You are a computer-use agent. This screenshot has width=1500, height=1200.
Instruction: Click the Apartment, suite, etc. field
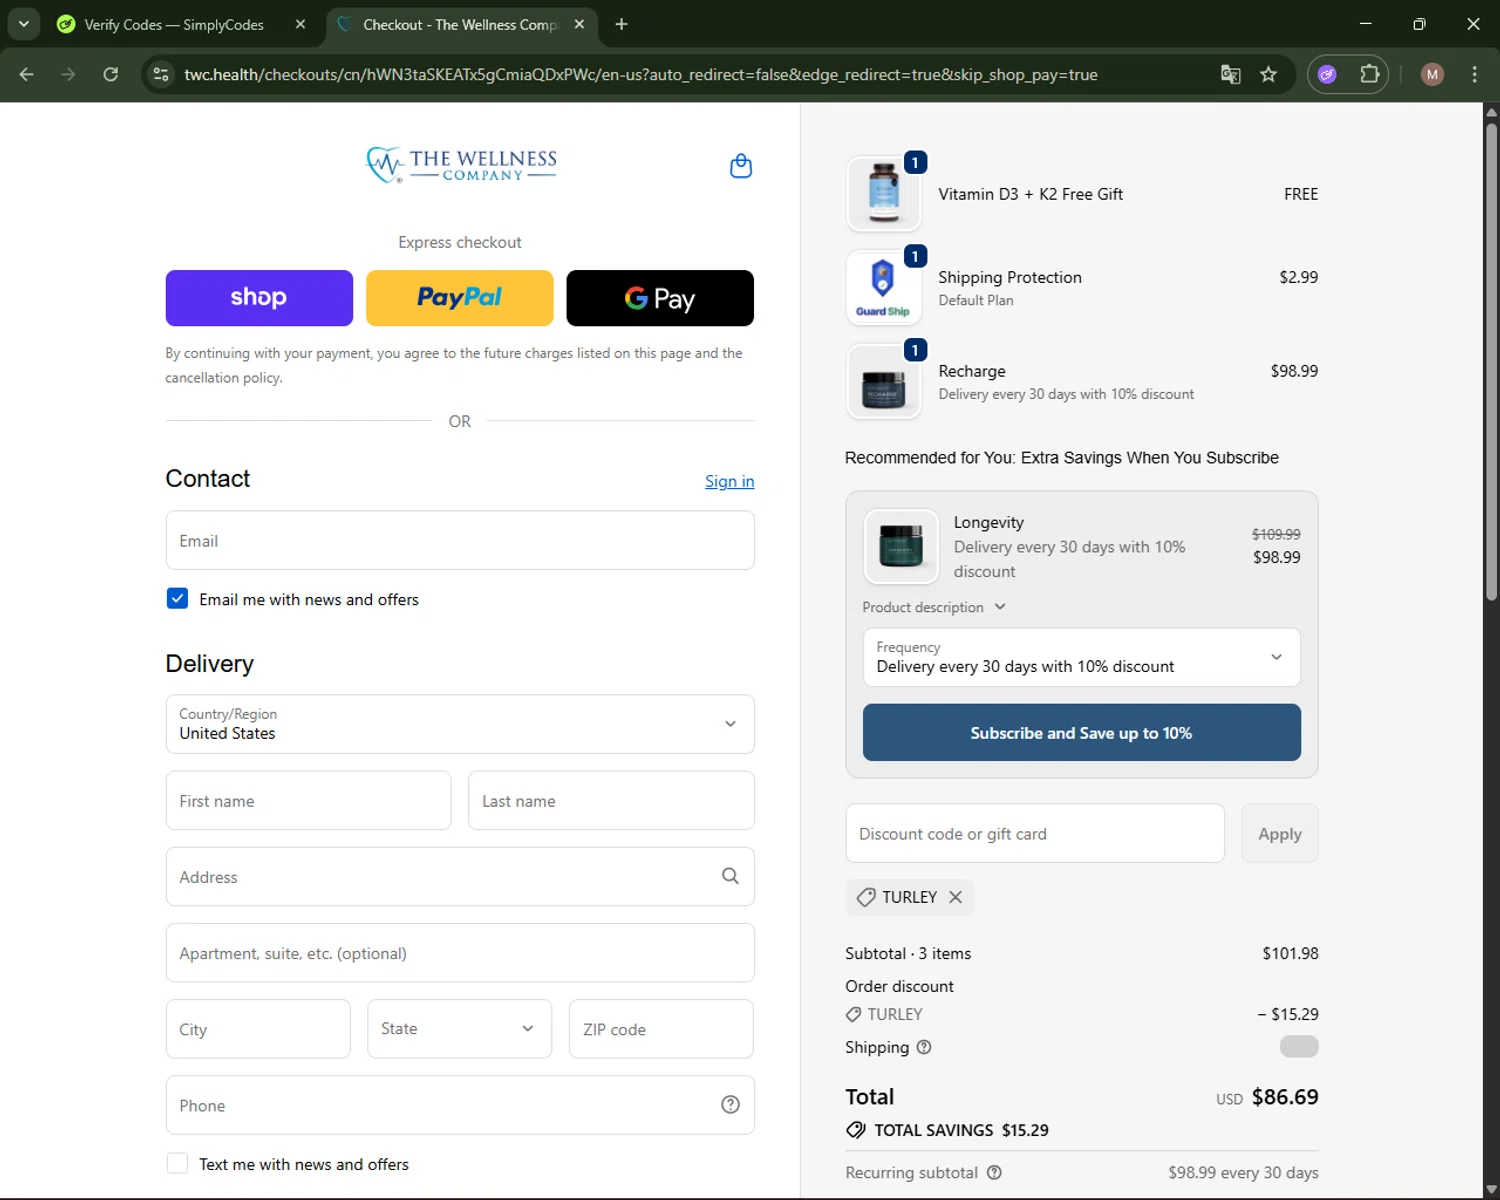coord(460,953)
